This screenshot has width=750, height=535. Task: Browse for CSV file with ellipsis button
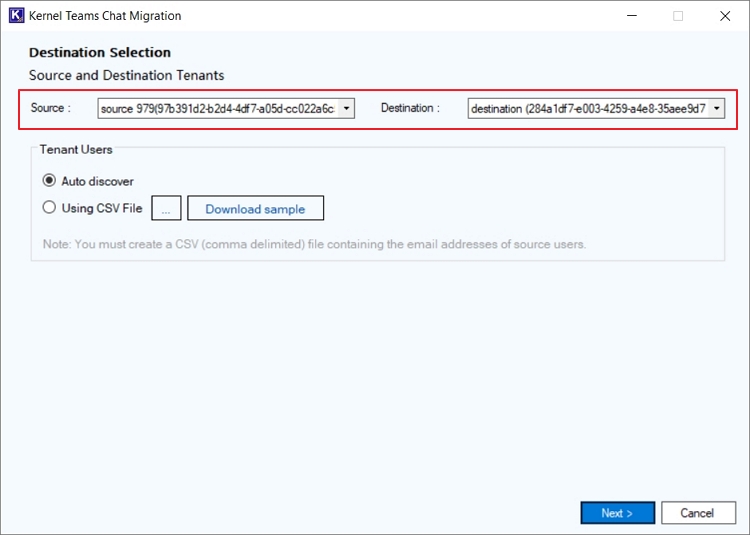pyautogui.click(x=166, y=208)
